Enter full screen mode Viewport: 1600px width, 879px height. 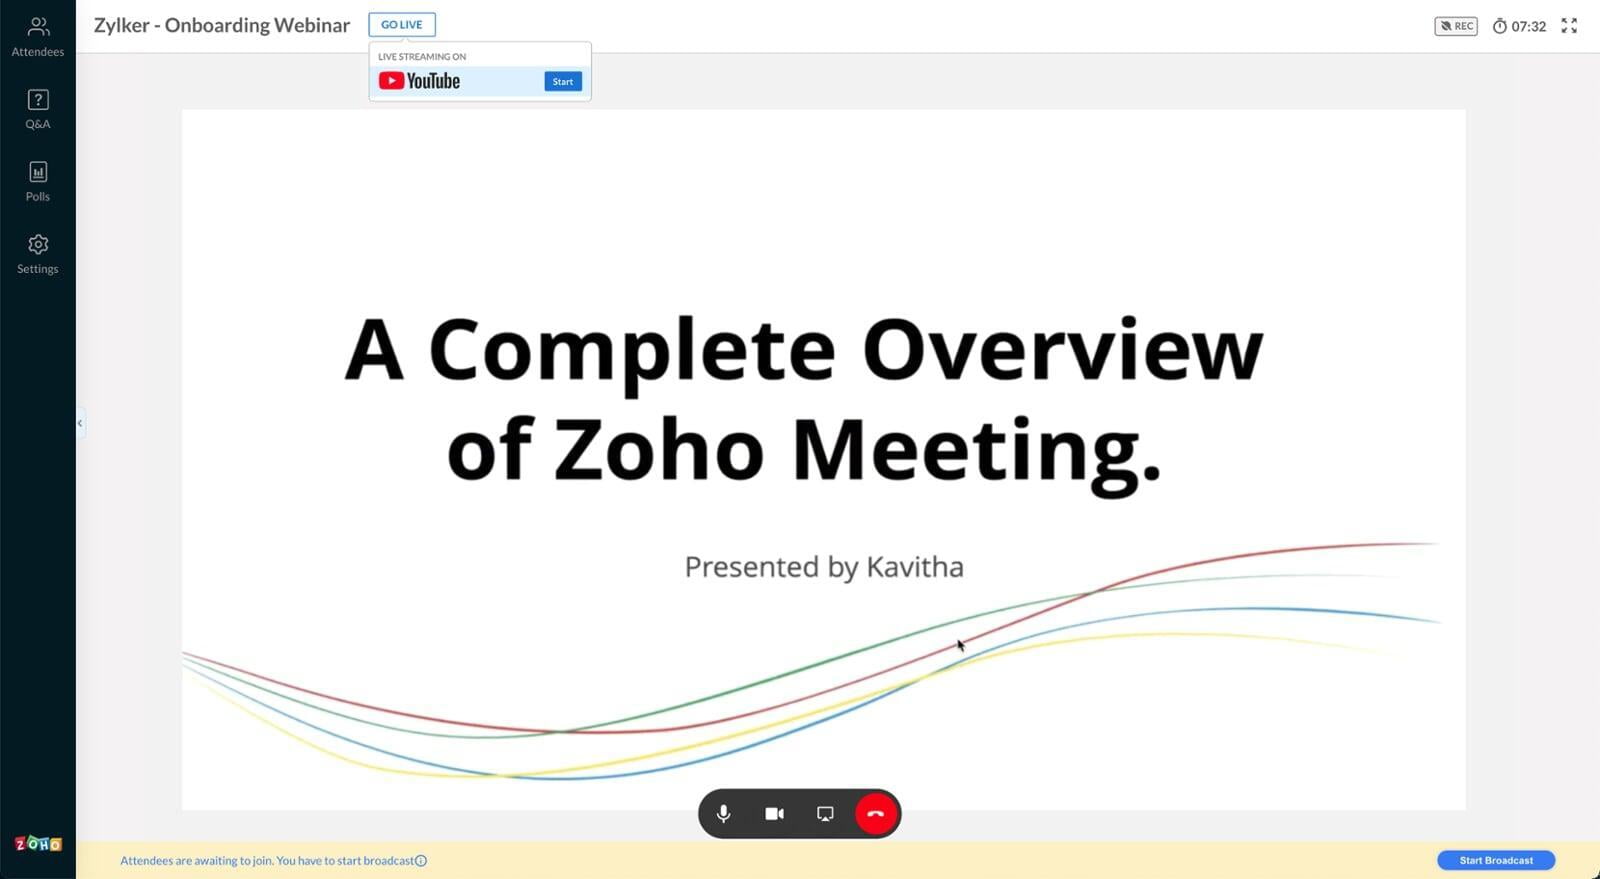click(x=1569, y=26)
